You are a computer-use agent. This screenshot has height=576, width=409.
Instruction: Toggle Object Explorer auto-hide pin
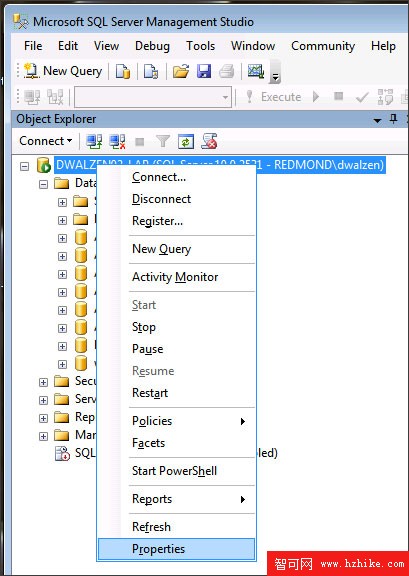click(393, 119)
